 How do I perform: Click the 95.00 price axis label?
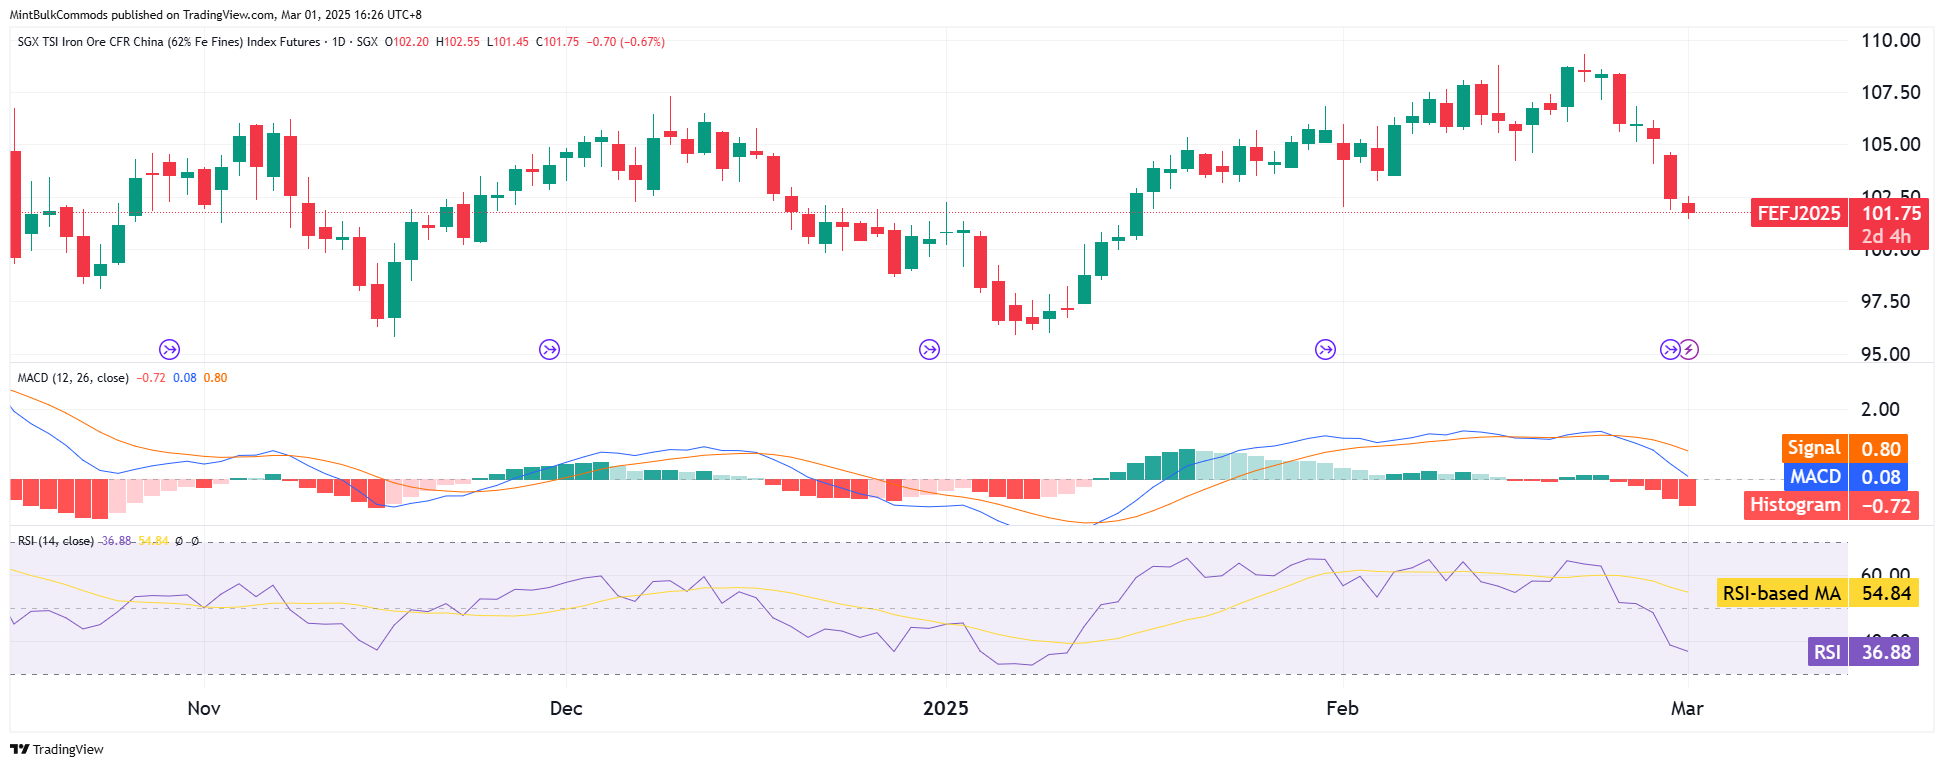point(1885,354)
